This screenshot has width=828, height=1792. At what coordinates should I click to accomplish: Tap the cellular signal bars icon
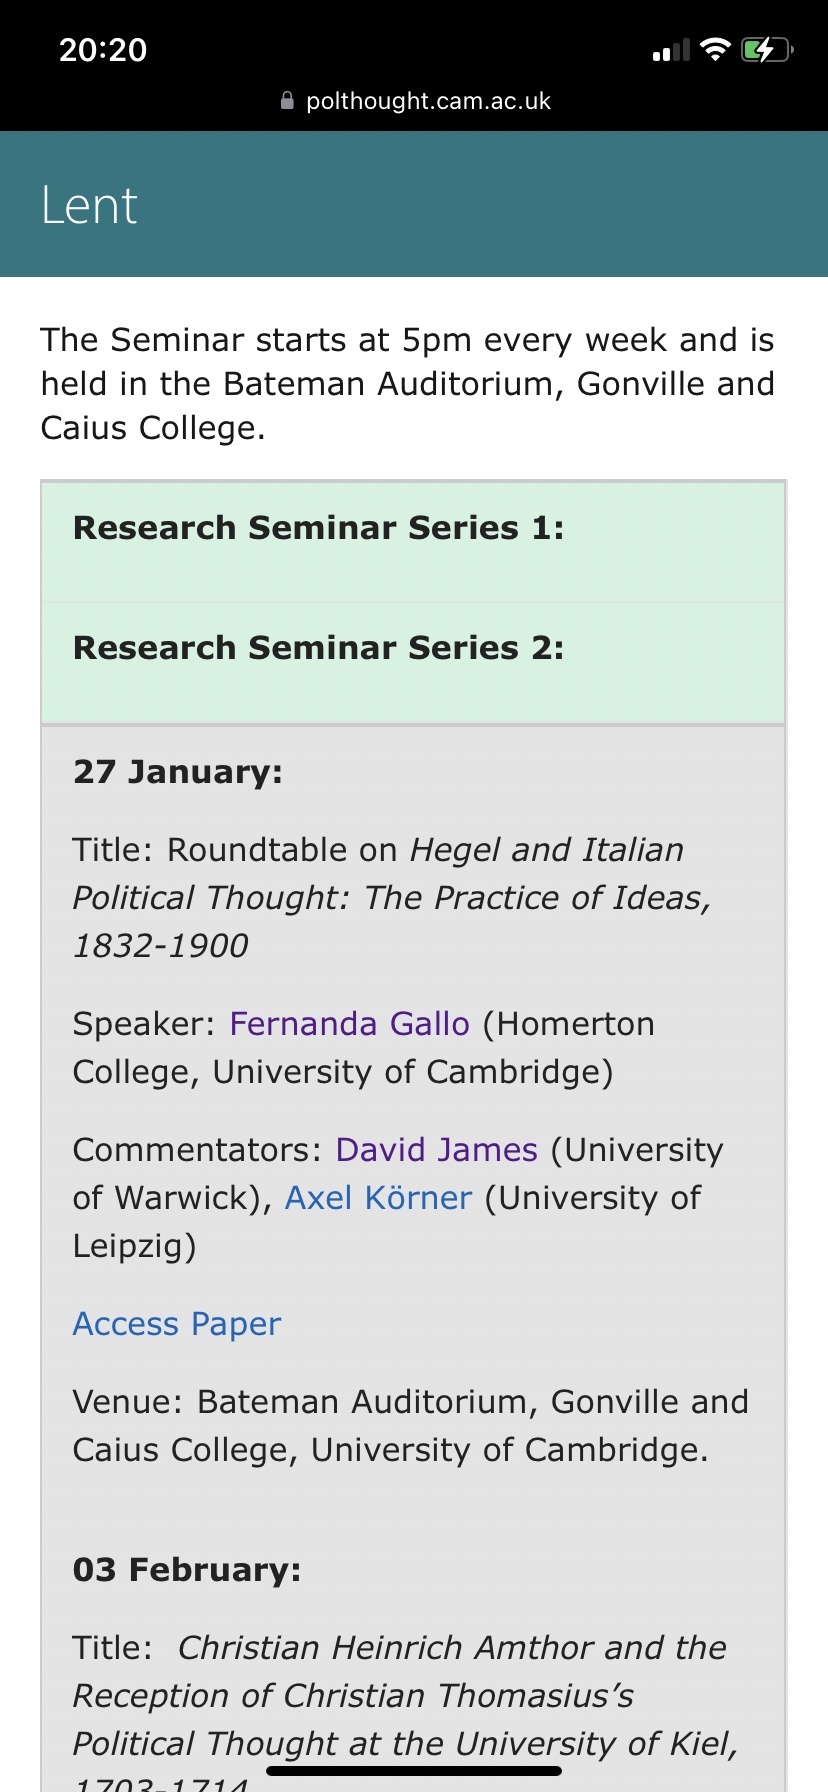tap(671, 50)
